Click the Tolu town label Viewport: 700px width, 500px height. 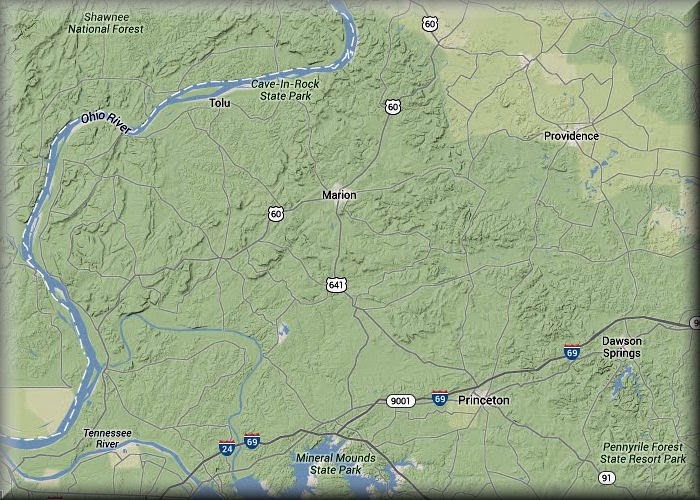point(220,103)
